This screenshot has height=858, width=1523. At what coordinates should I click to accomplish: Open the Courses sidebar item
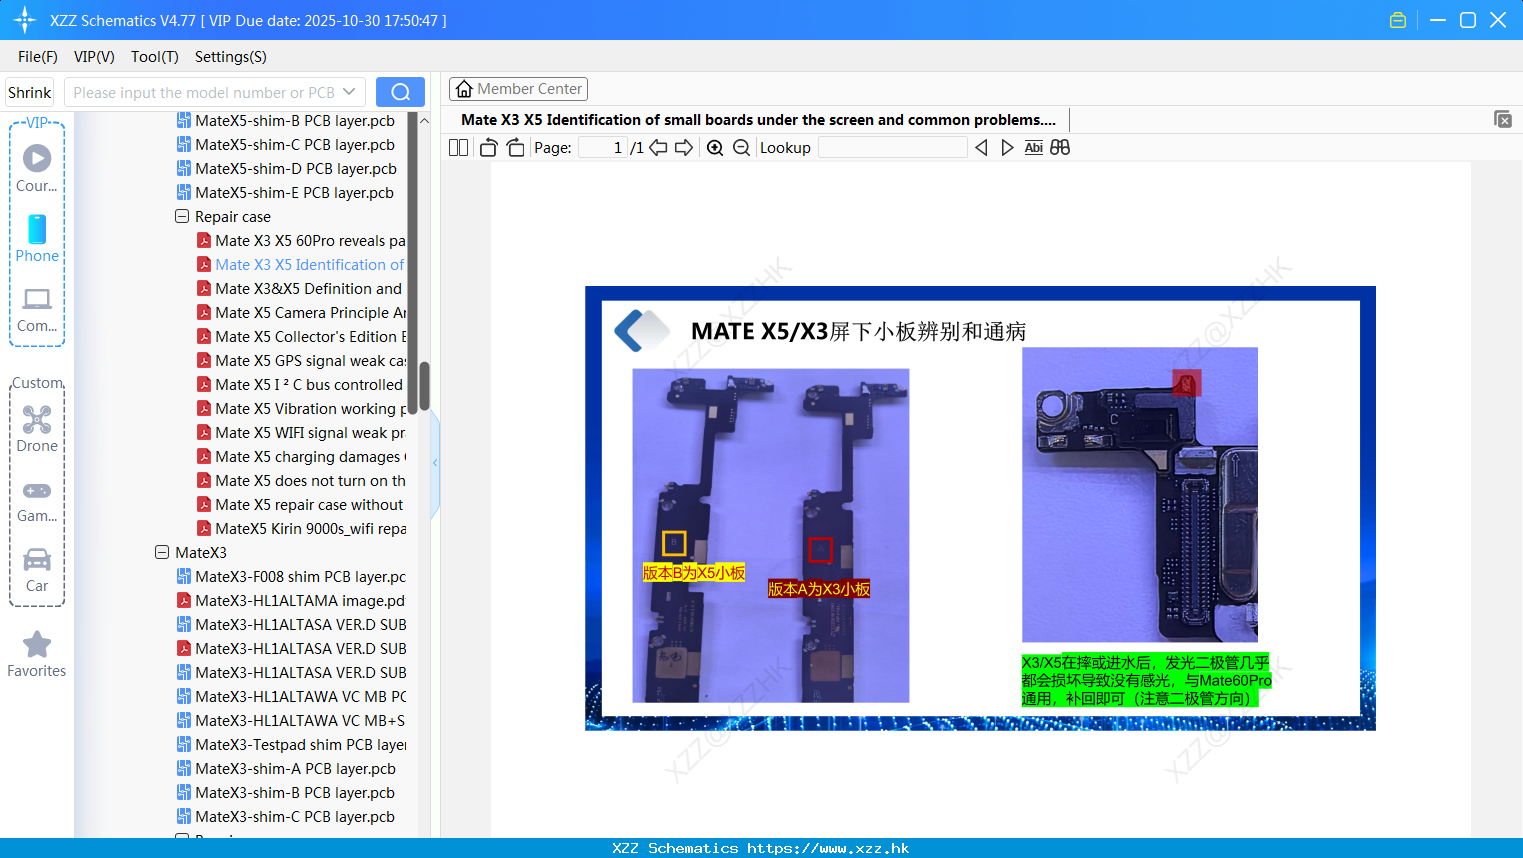coord(37,169)
